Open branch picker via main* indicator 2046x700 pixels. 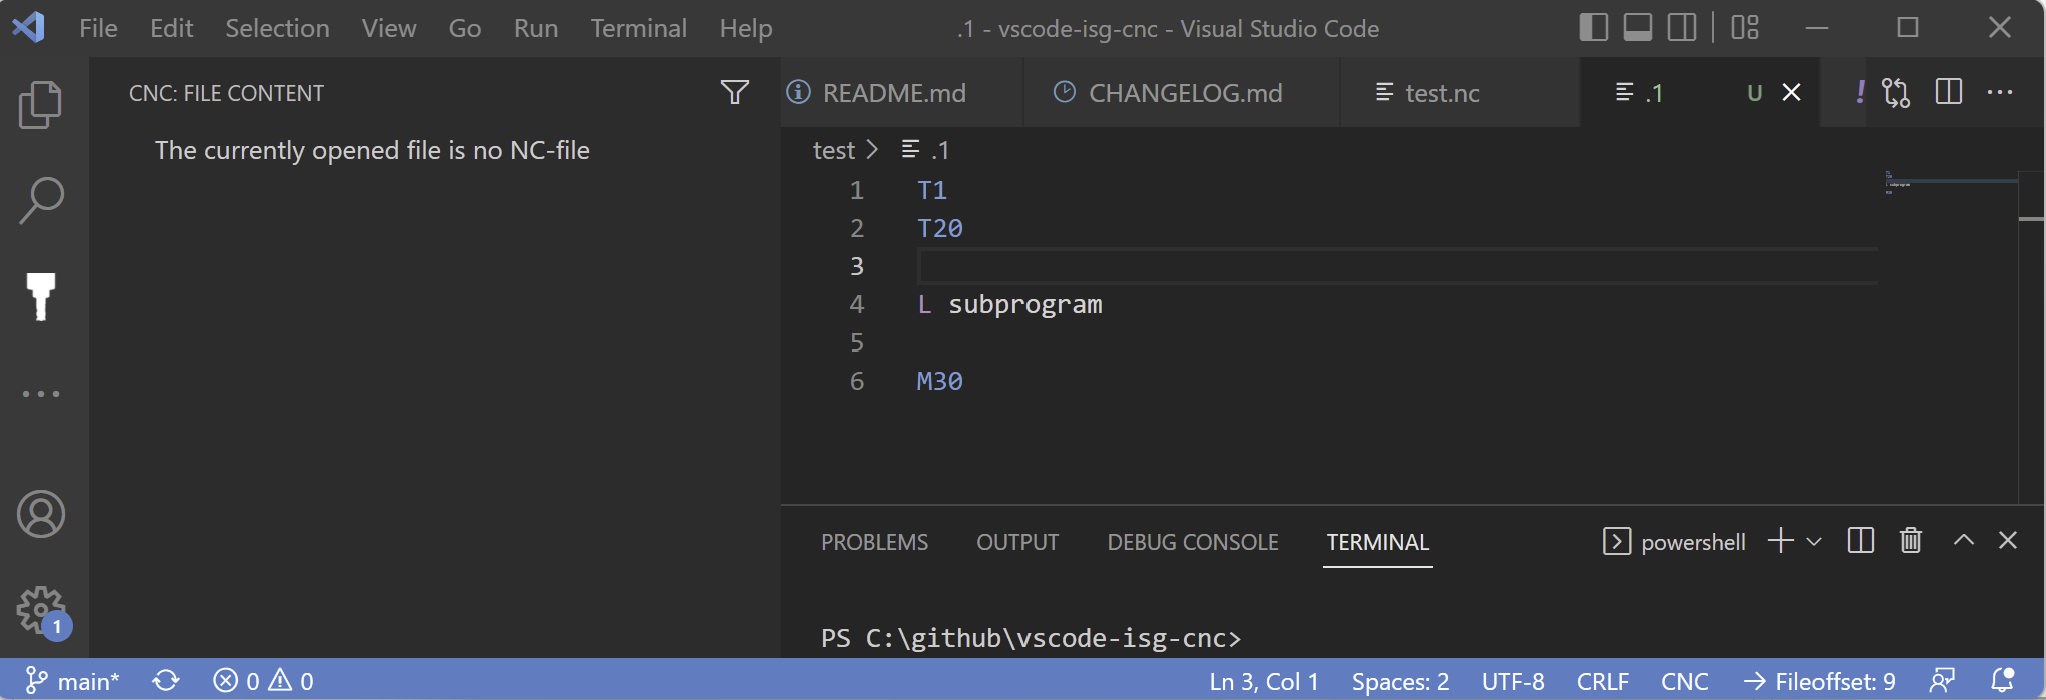[x=75, y=680]
